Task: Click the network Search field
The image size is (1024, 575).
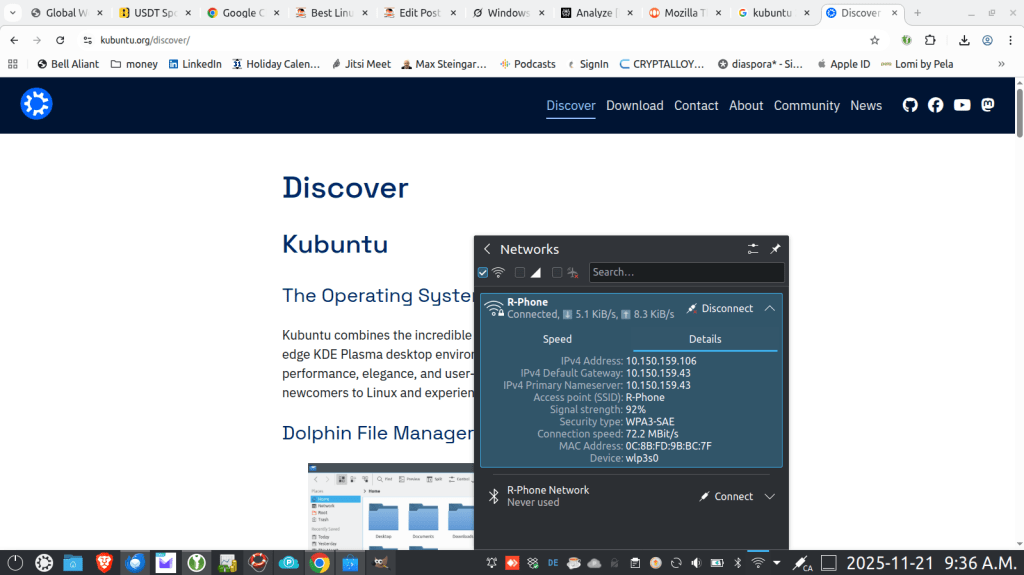Action: point(686,272)
